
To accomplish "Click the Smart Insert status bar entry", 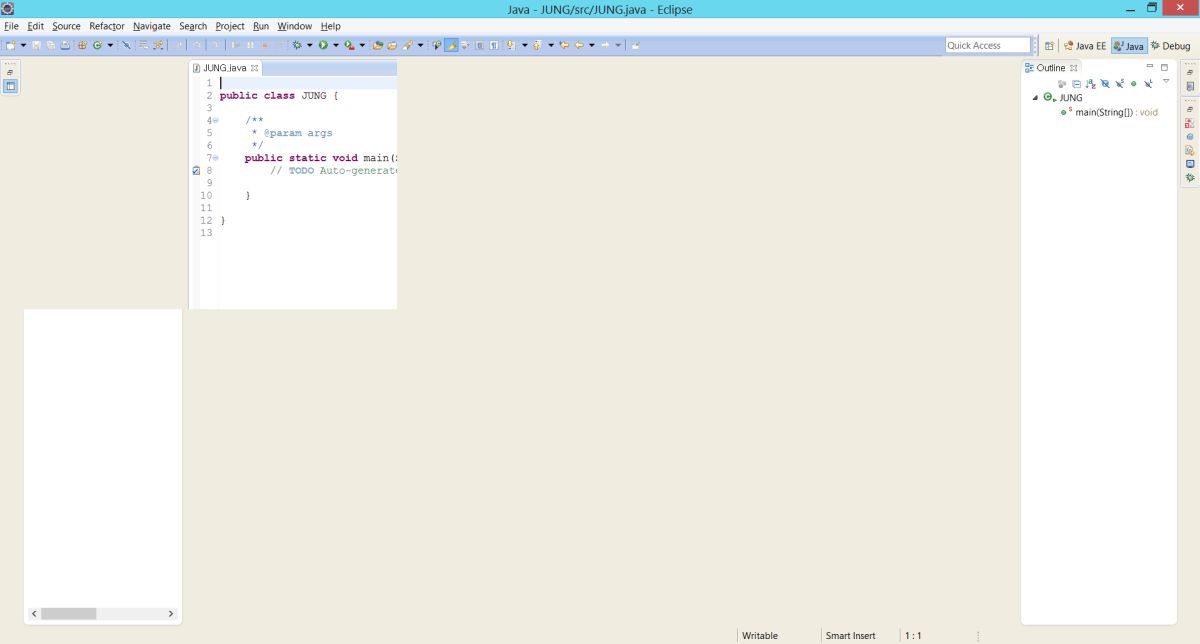I will point(850,635).
